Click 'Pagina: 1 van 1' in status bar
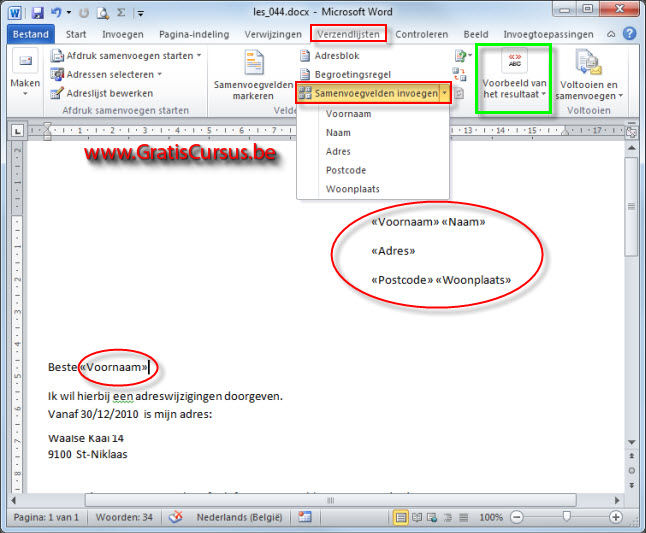The image size is (646, 533). click(46, 517)
